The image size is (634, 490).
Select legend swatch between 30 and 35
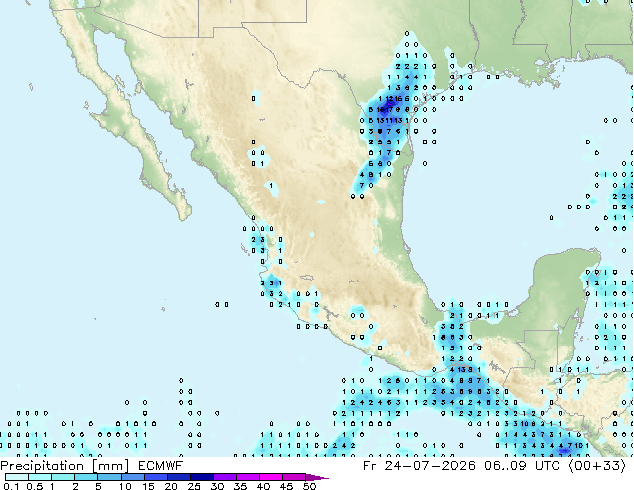224,477
